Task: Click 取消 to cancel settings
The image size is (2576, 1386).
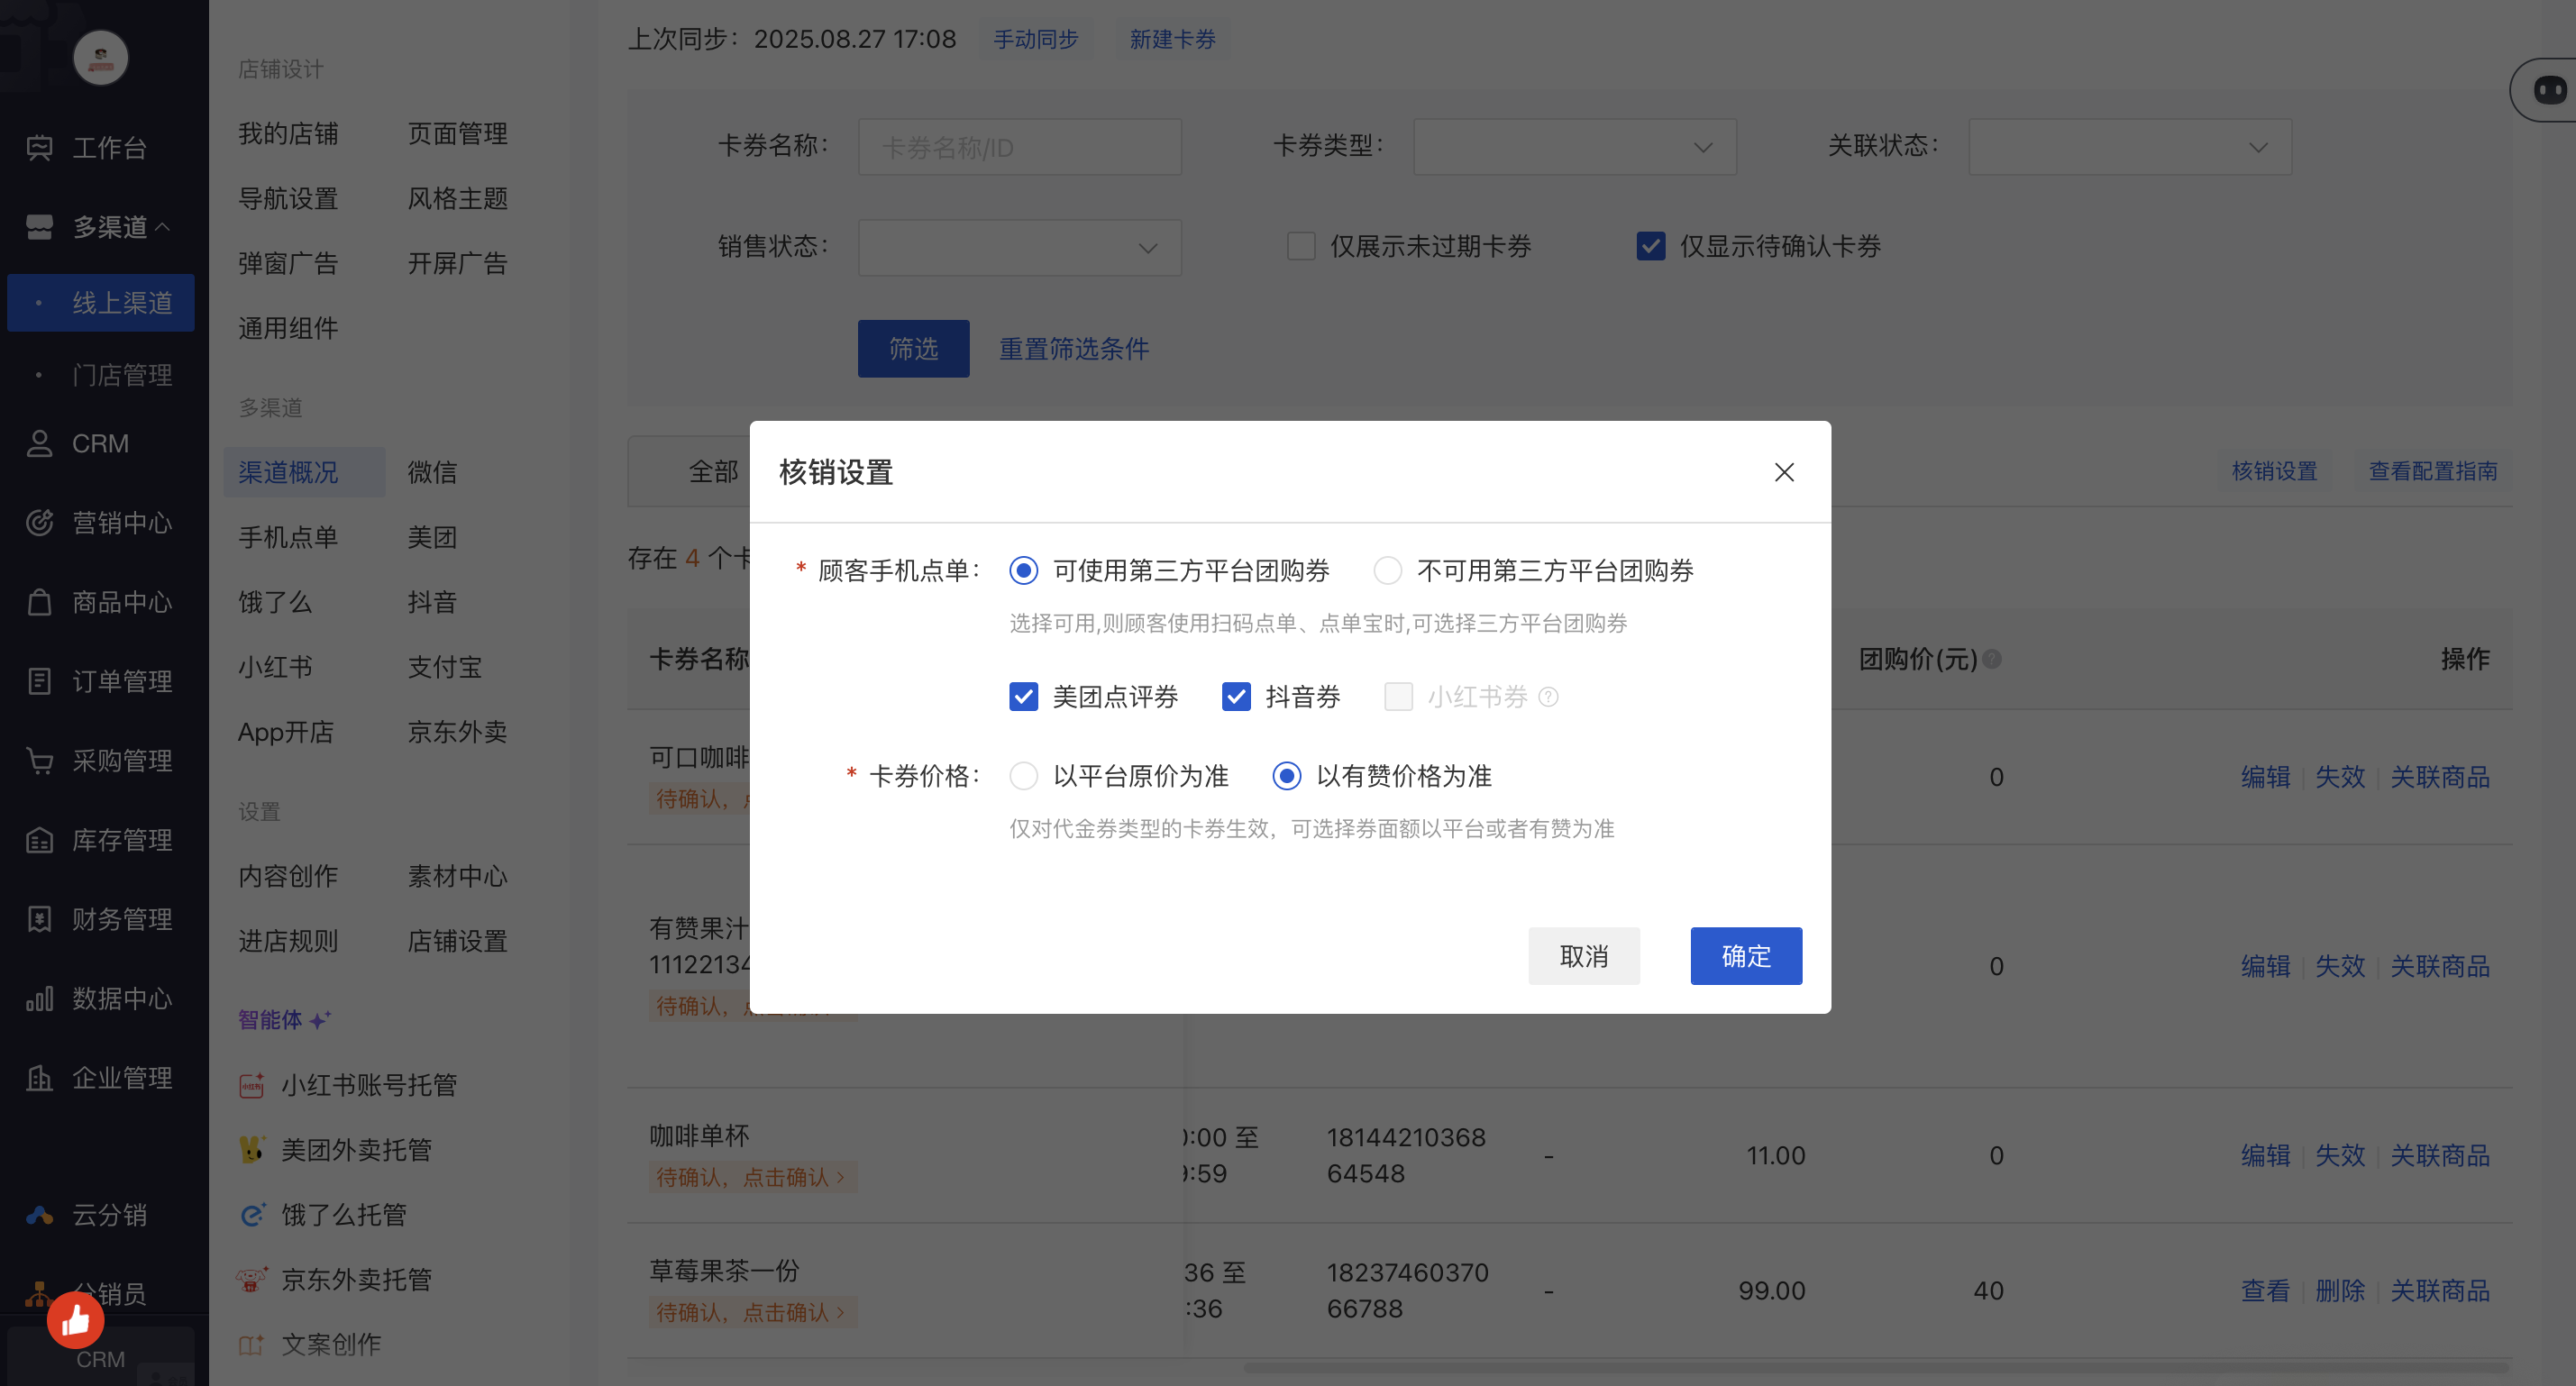Action: click(x=1583, y=956)
